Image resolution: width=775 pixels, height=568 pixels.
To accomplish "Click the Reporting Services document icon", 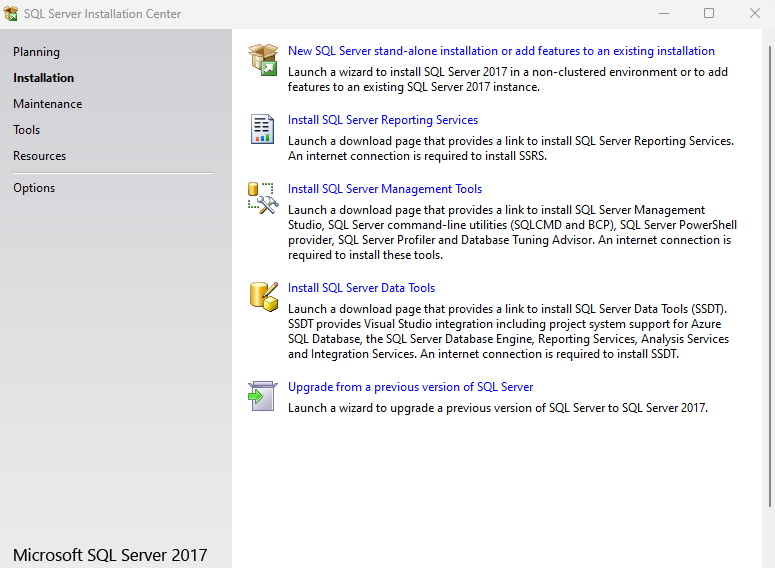I will [x=262, y=129].
